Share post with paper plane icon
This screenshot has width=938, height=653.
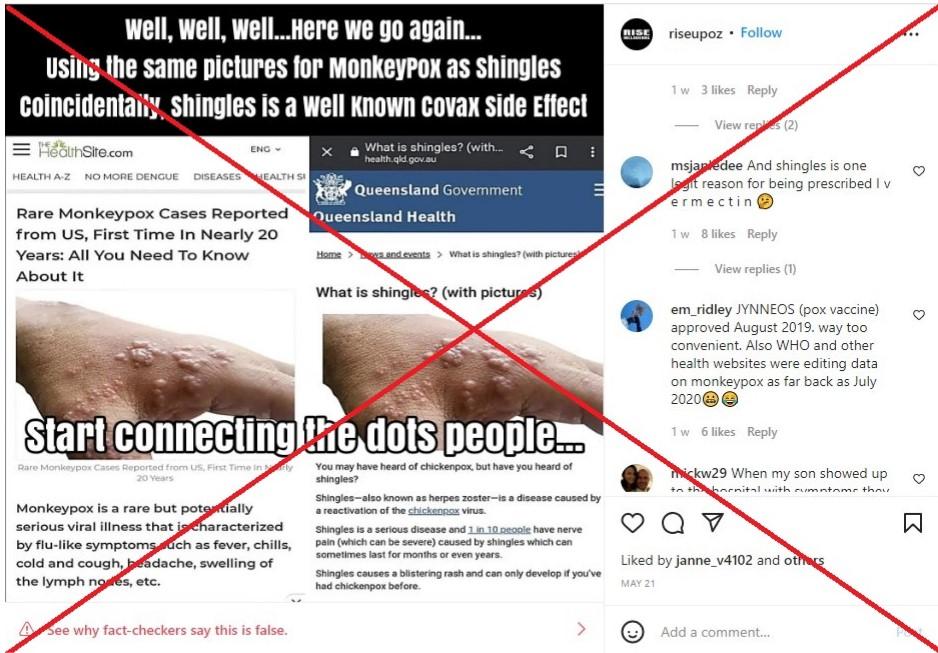[712, 522]
